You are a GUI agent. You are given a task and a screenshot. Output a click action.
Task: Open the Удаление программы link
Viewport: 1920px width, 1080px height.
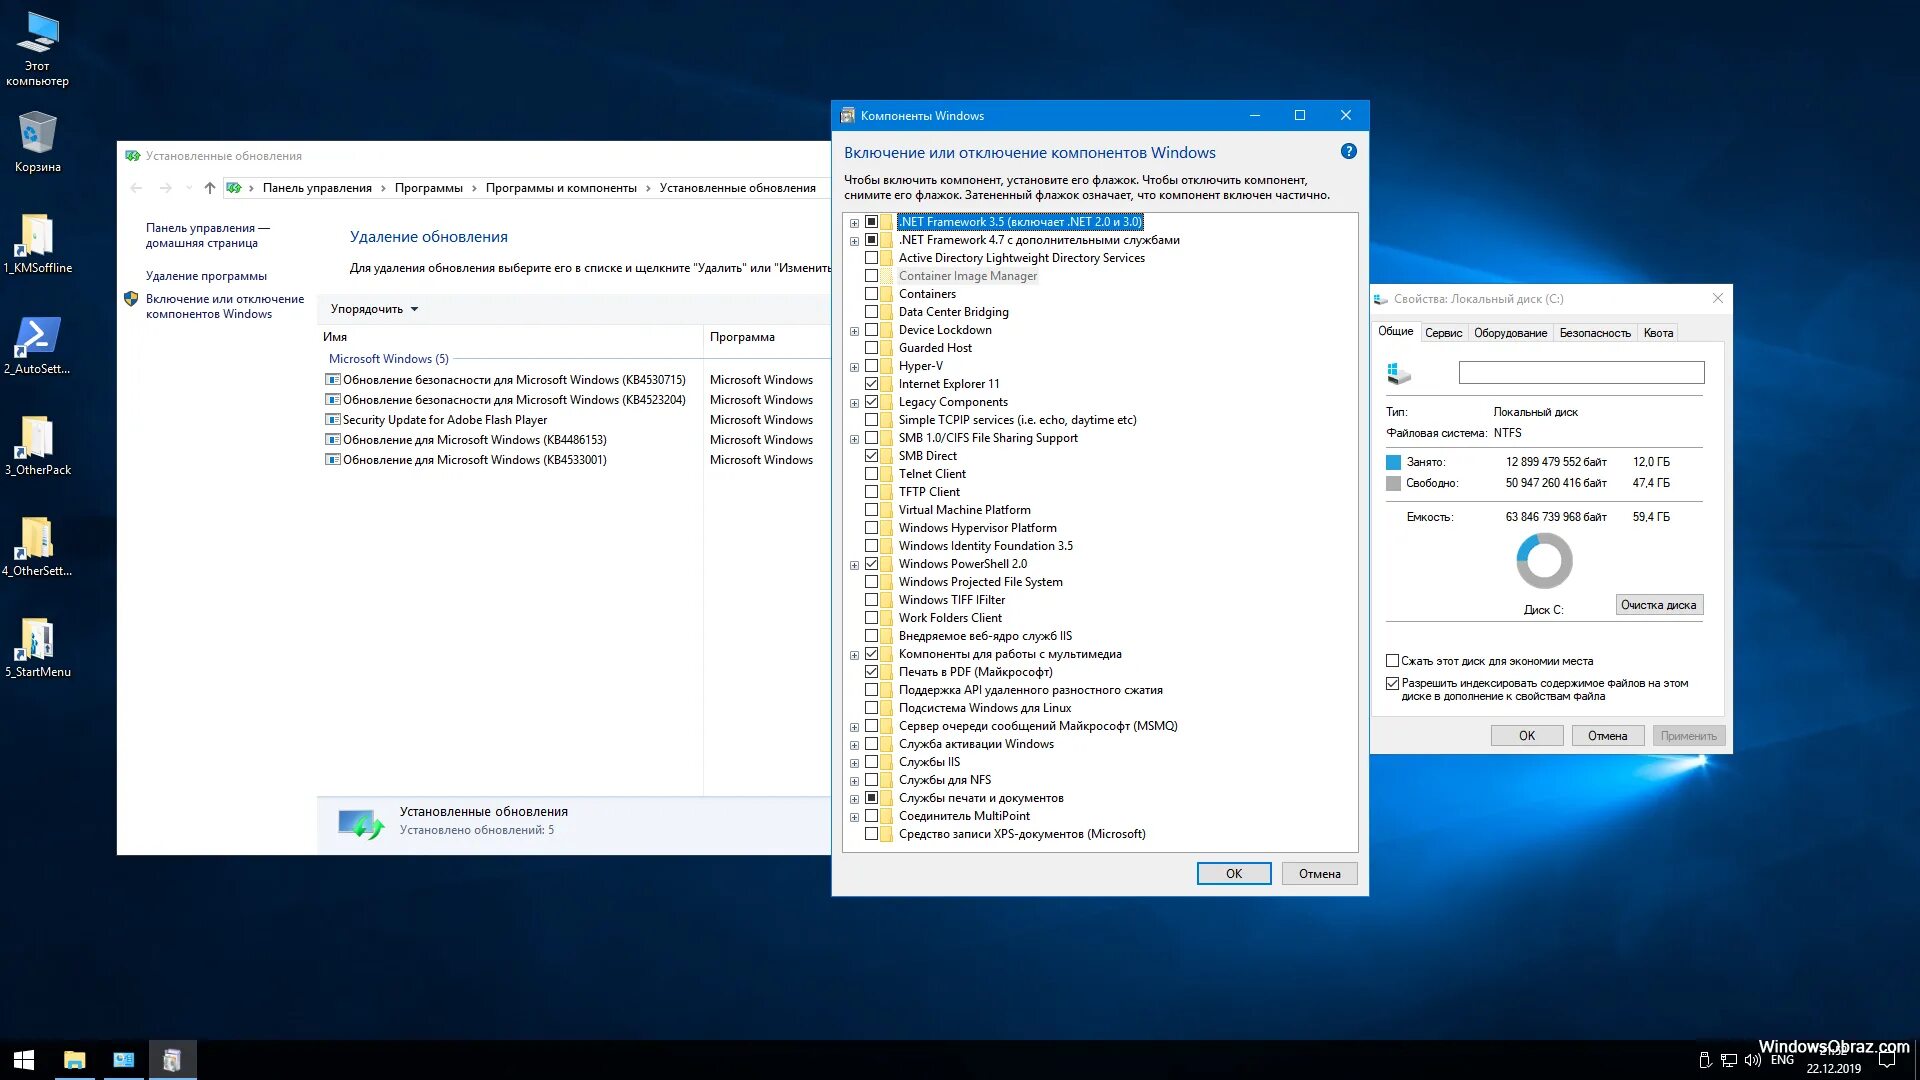(x=206, y=276)
